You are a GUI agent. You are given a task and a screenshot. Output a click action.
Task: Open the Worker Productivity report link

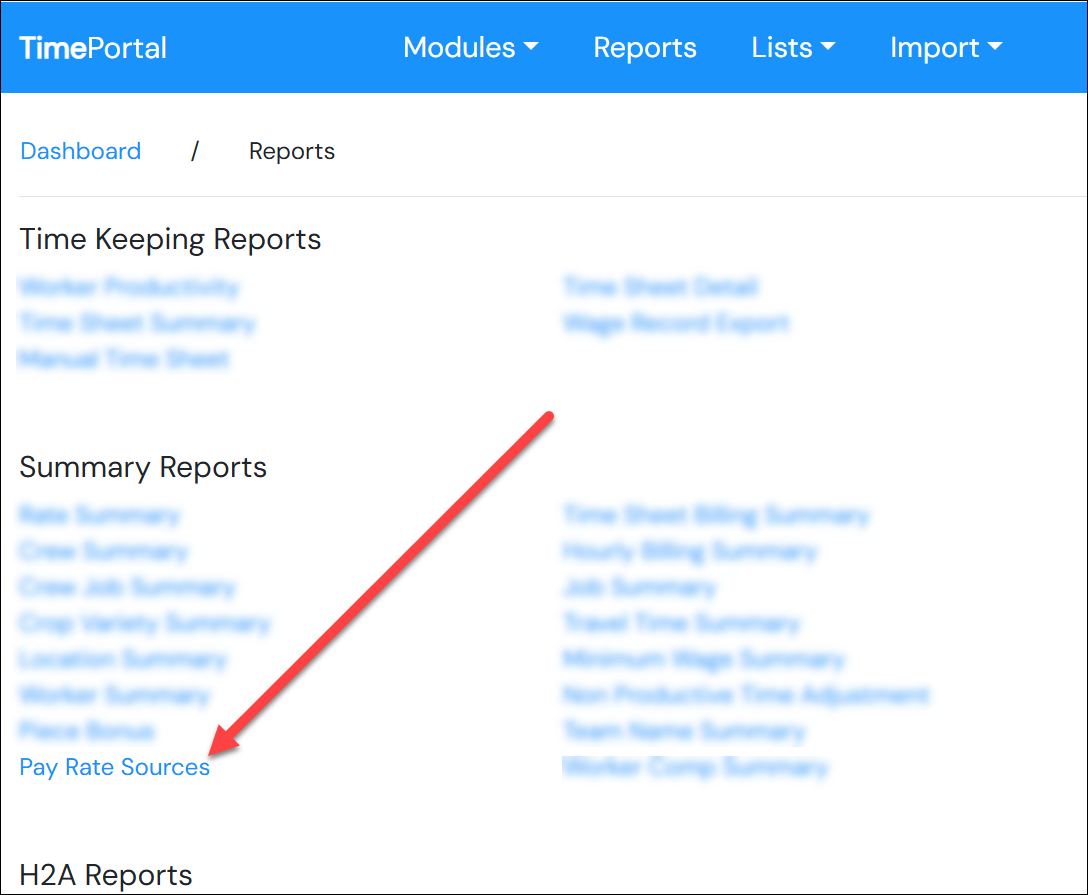coord(129,287)
